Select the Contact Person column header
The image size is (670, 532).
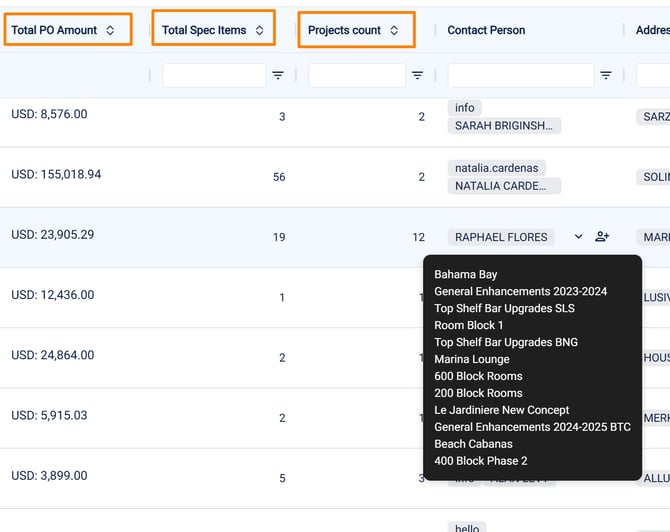click(486, 30)
